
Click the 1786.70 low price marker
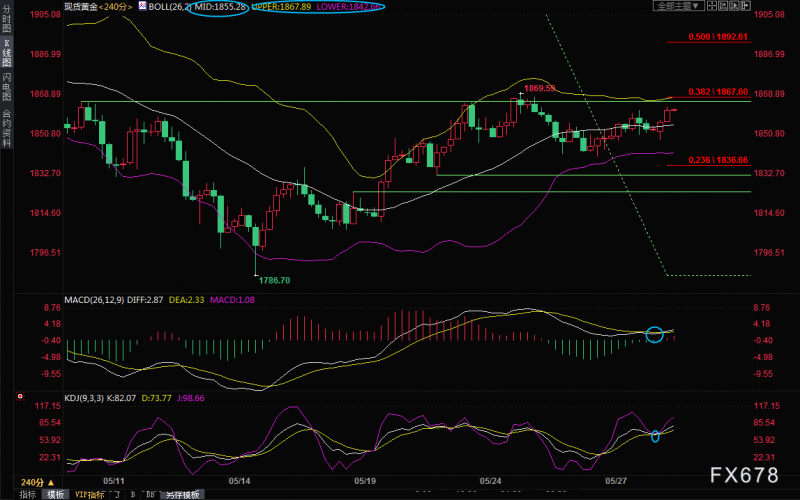[x=273, y=282]
